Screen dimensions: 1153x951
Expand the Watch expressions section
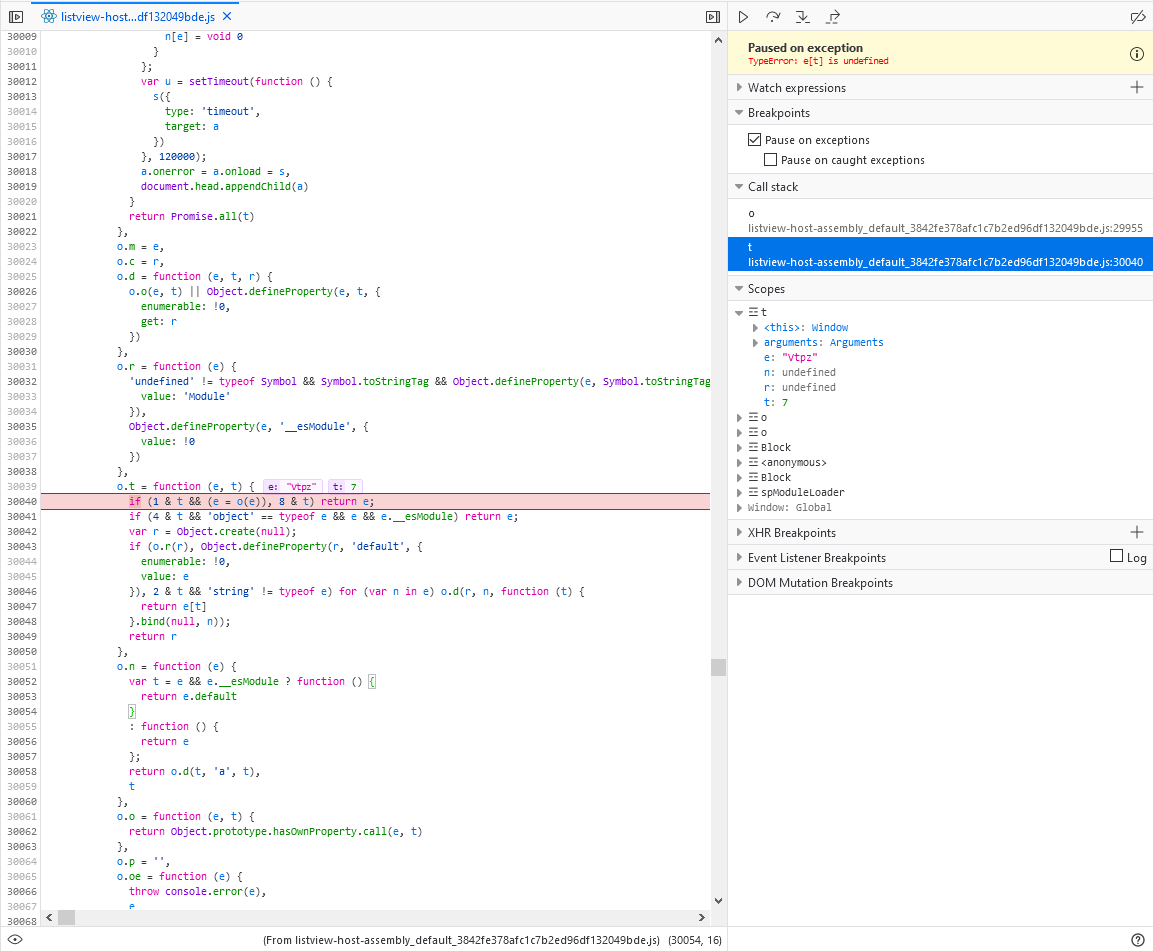tap(739, 88)
